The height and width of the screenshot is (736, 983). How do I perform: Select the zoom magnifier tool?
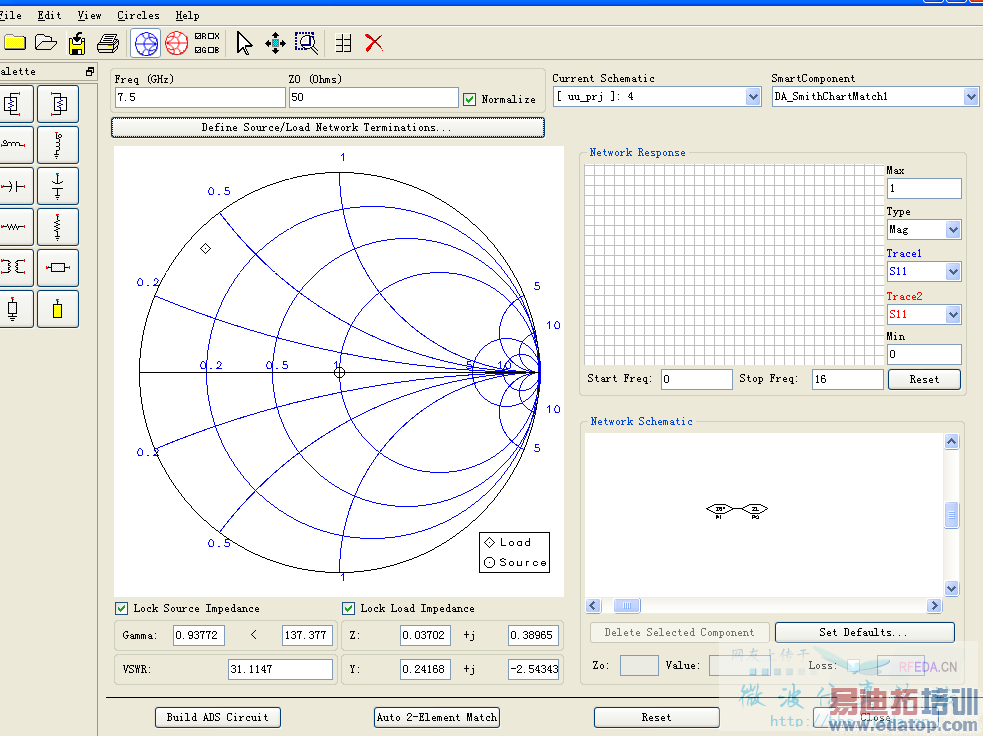[306, 43]
